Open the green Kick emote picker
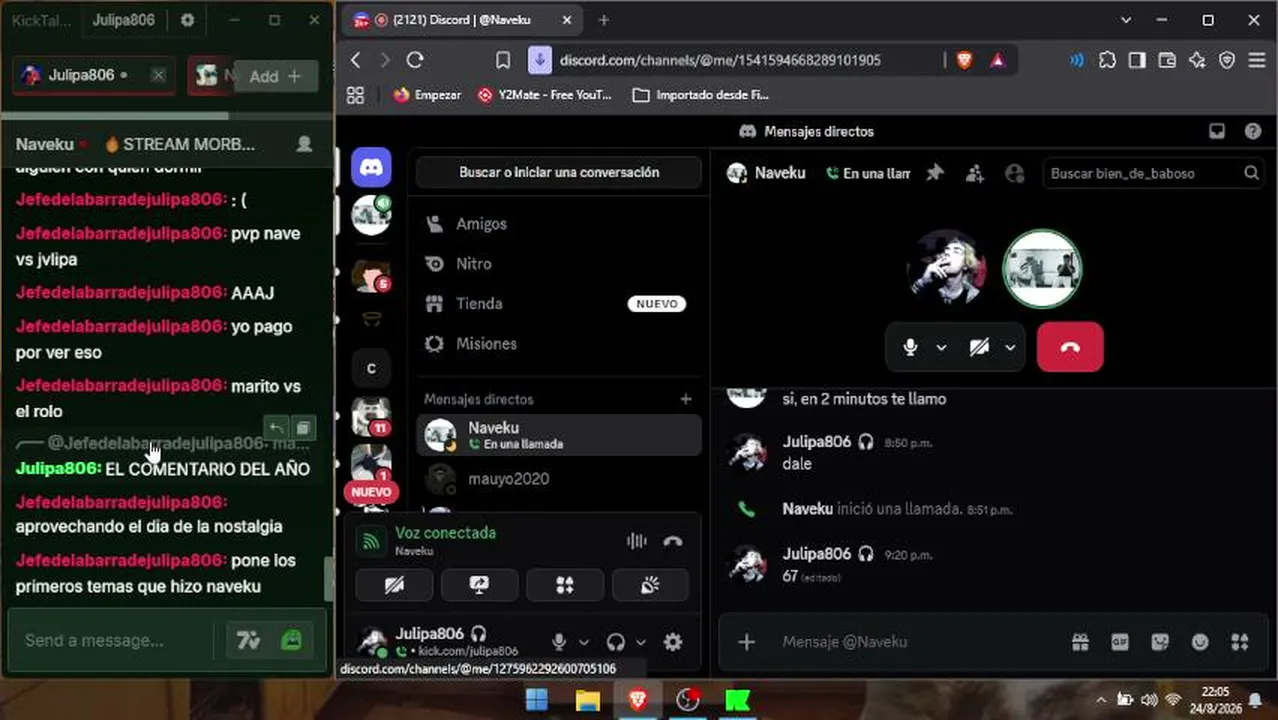The height and width of the screenshot is (720, 1278). (291, 640)
